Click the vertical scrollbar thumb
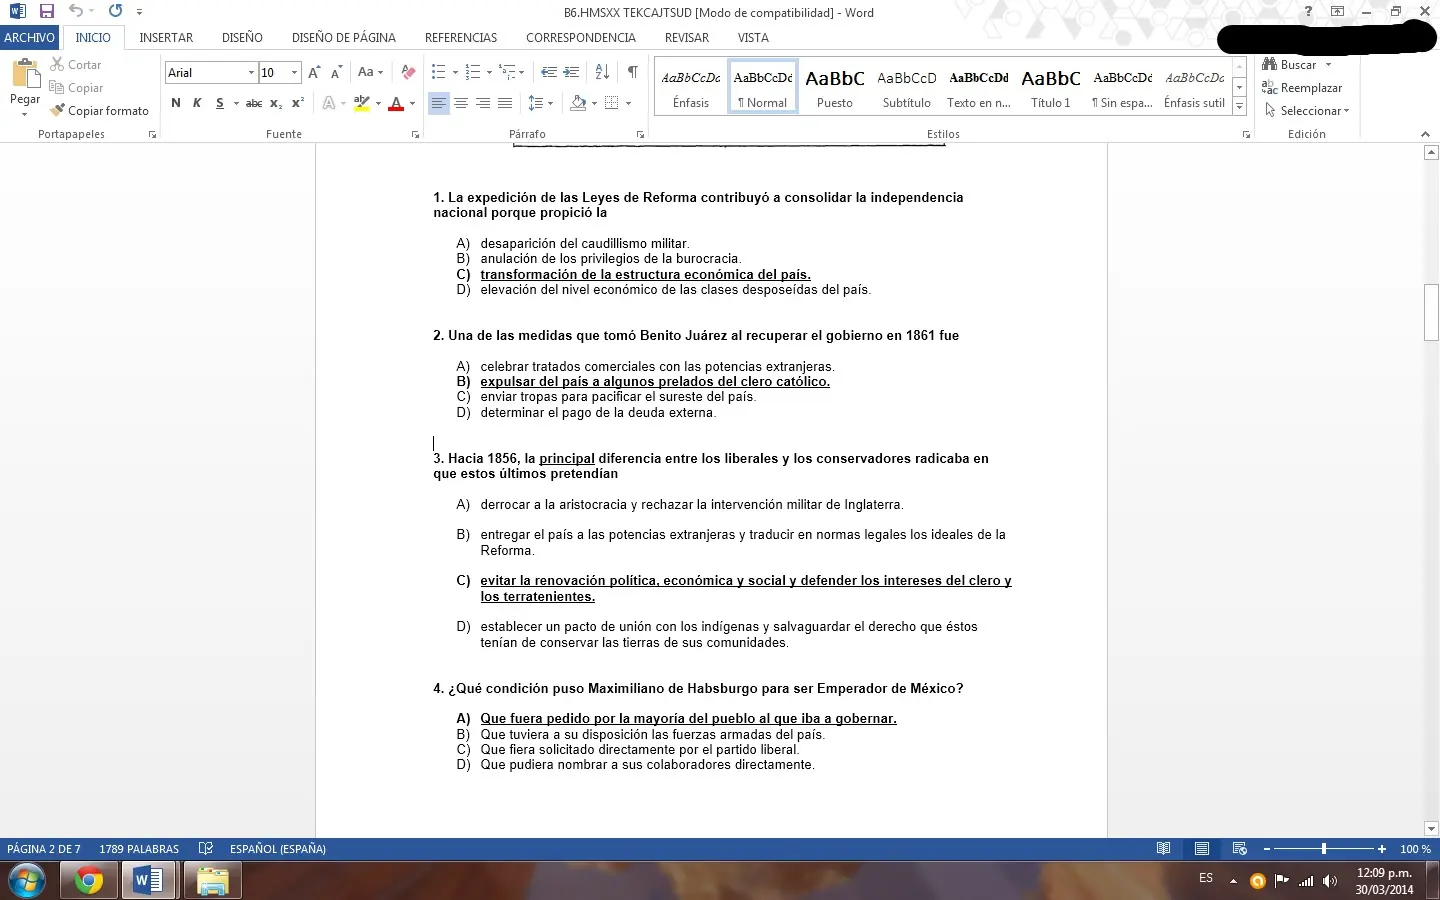Image resolution: width=1440 pixels, height=900 pixels. pyautogui.click(x=1431, y=312)
